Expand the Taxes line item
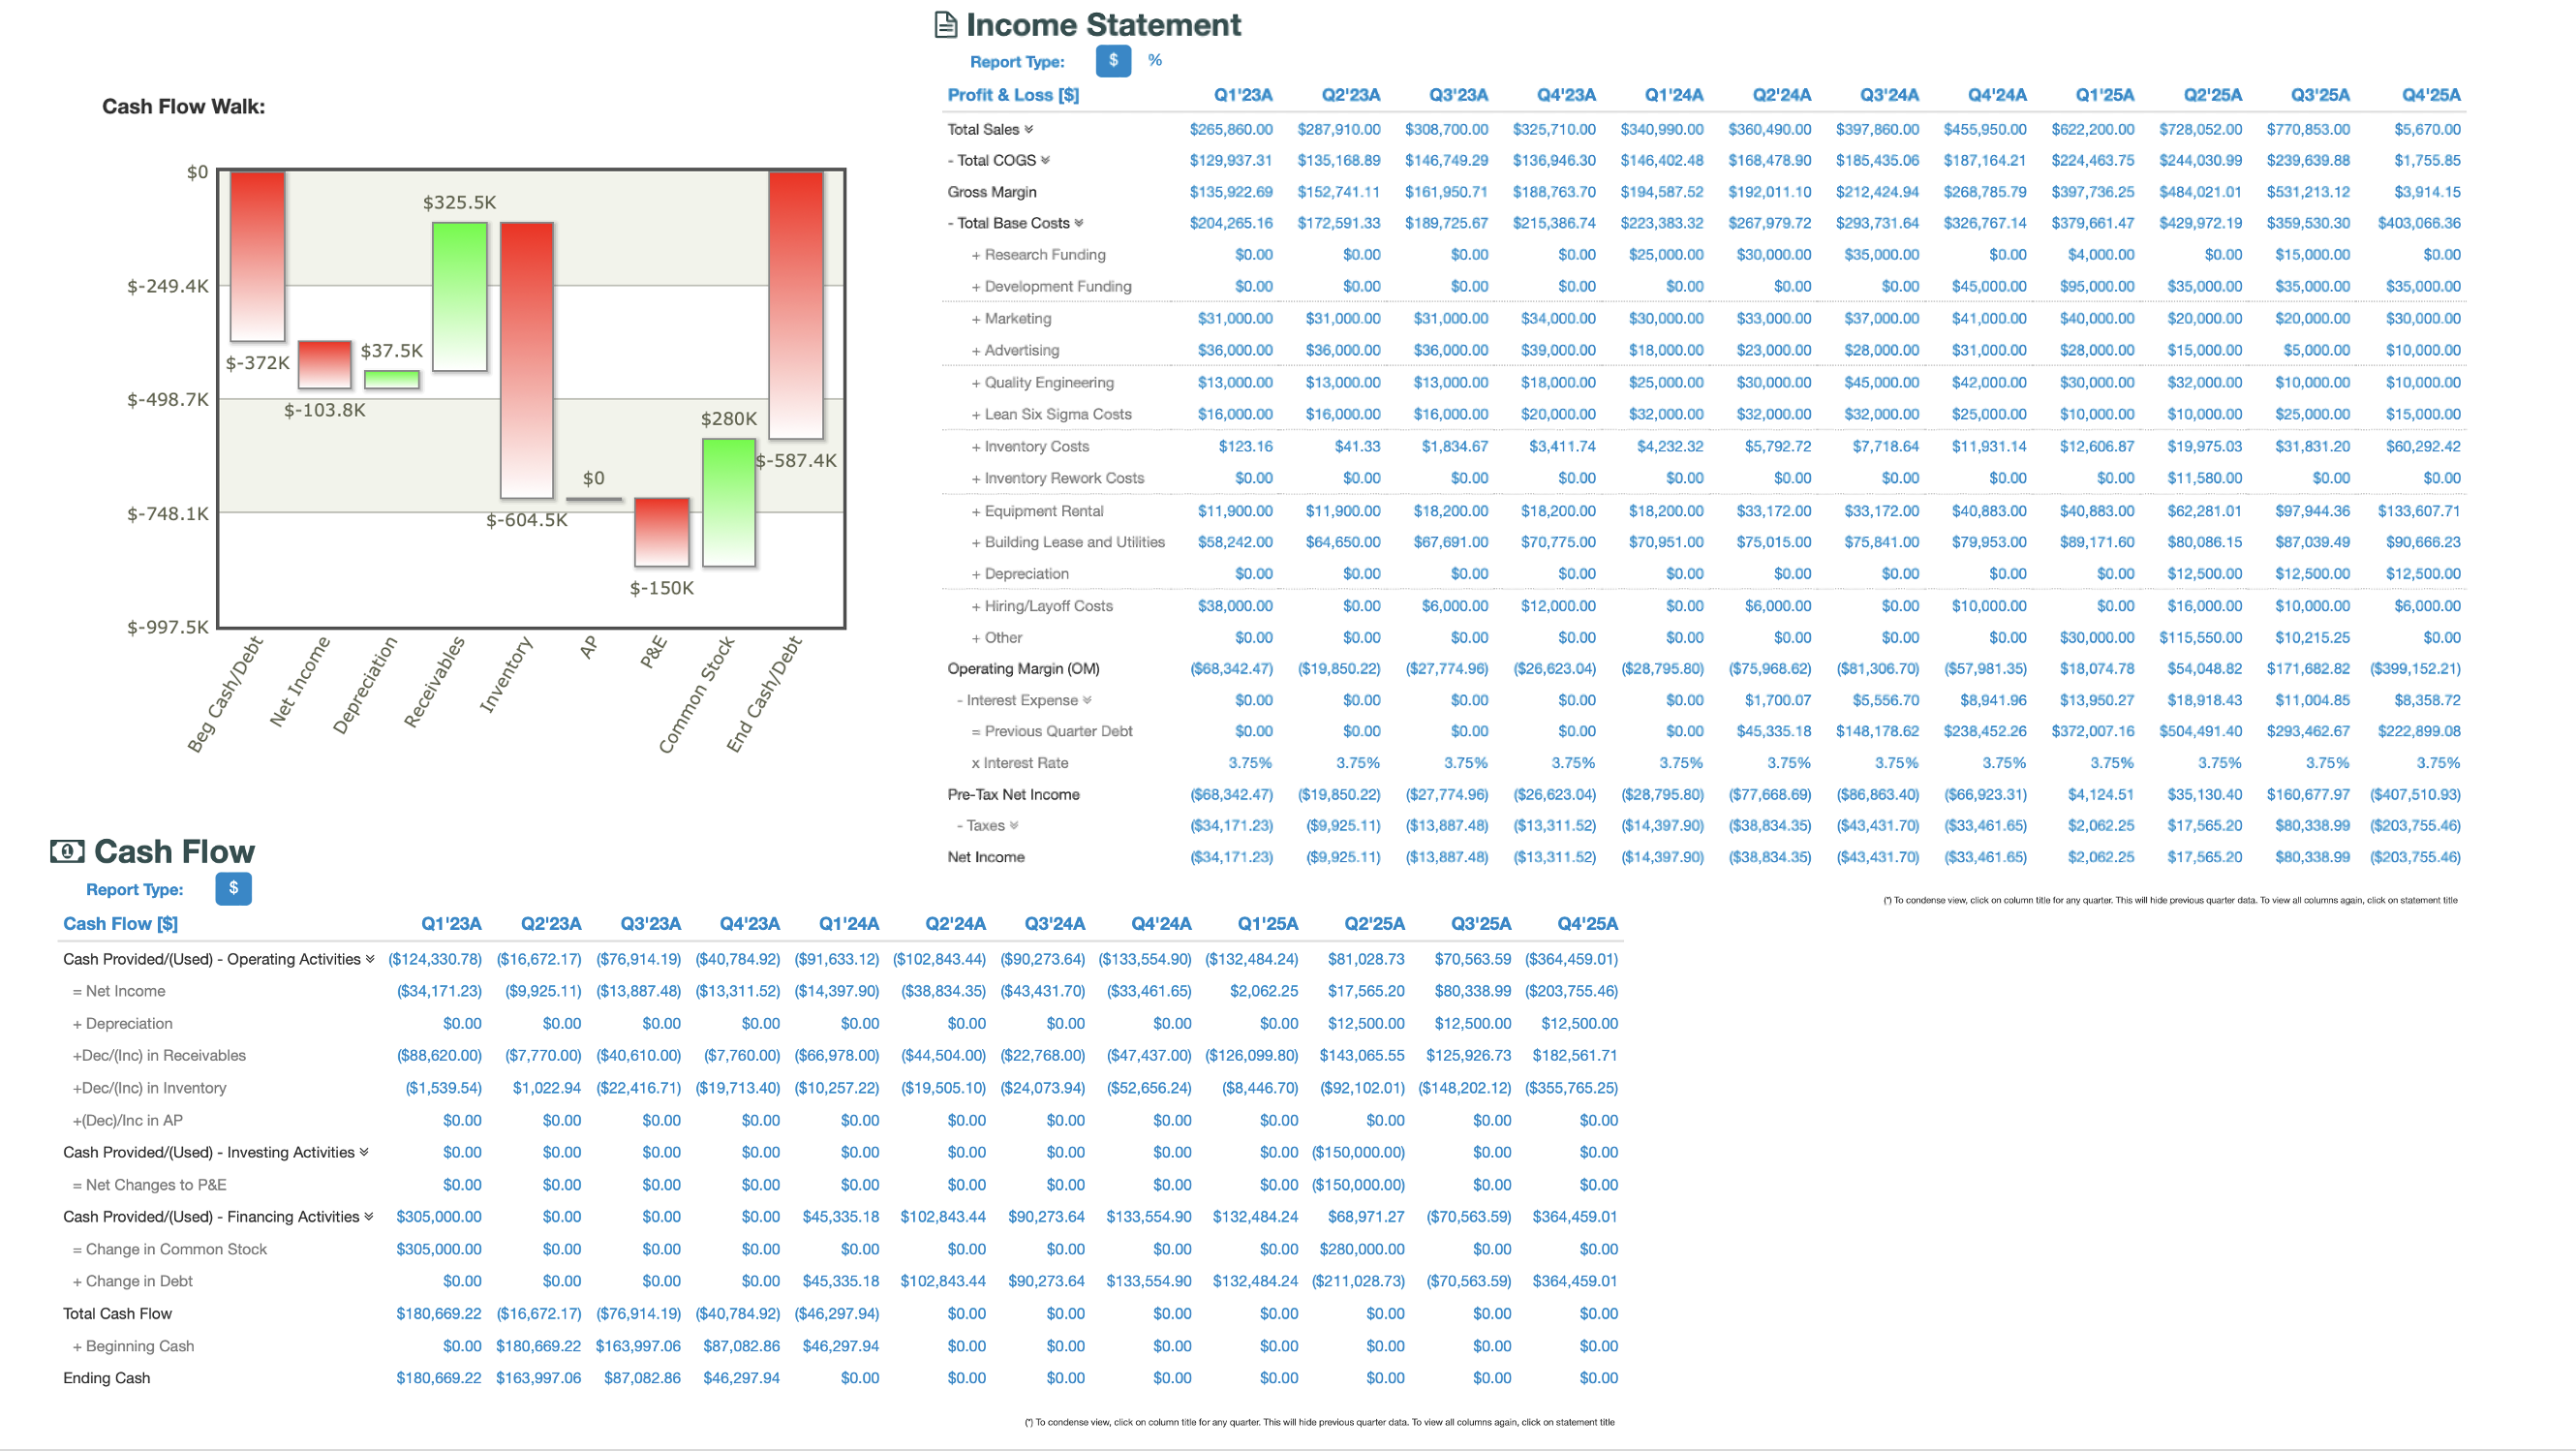The image size is (2576, 1451). tap(1016, 825)
